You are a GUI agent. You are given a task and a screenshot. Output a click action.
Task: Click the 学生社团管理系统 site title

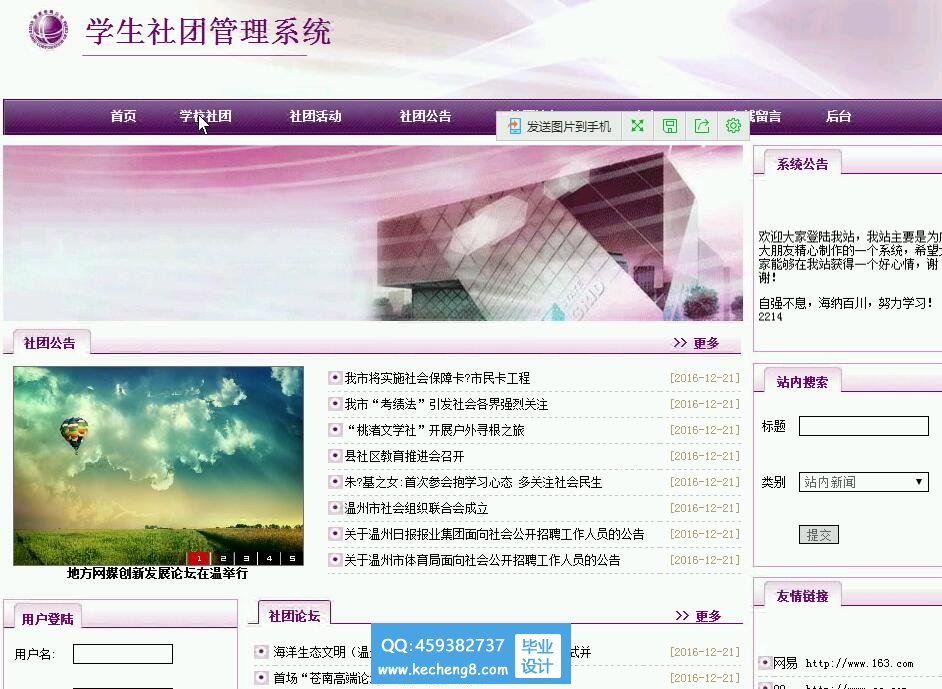(208, 31)
